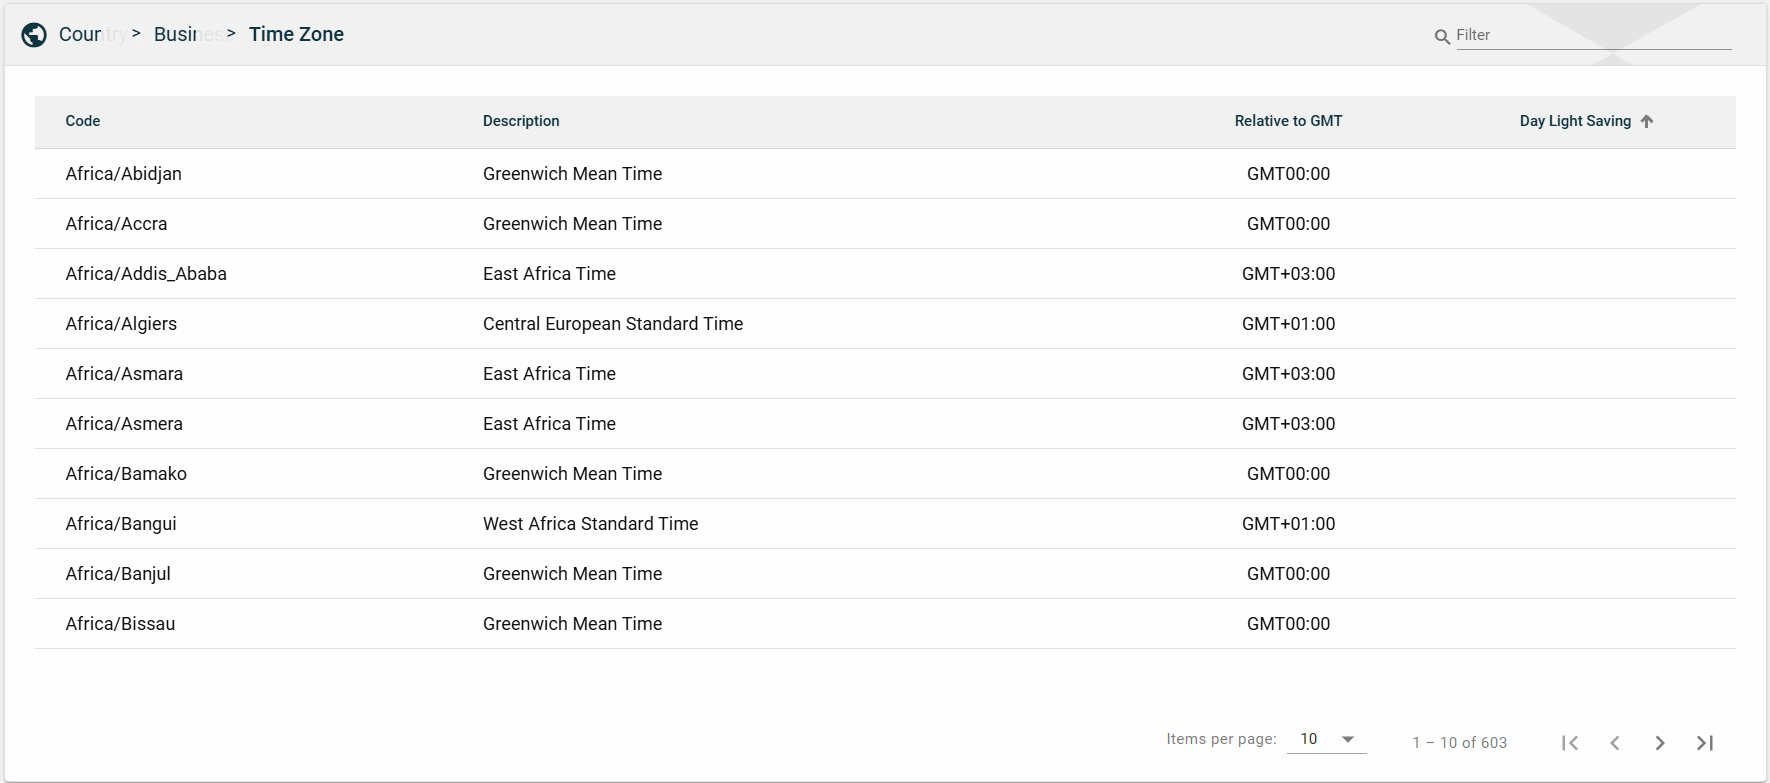Click the globe icon in breadcrumb
The width and height of the screenshot is (1770, 783).
pyautogui.click(x=34, y=35)
